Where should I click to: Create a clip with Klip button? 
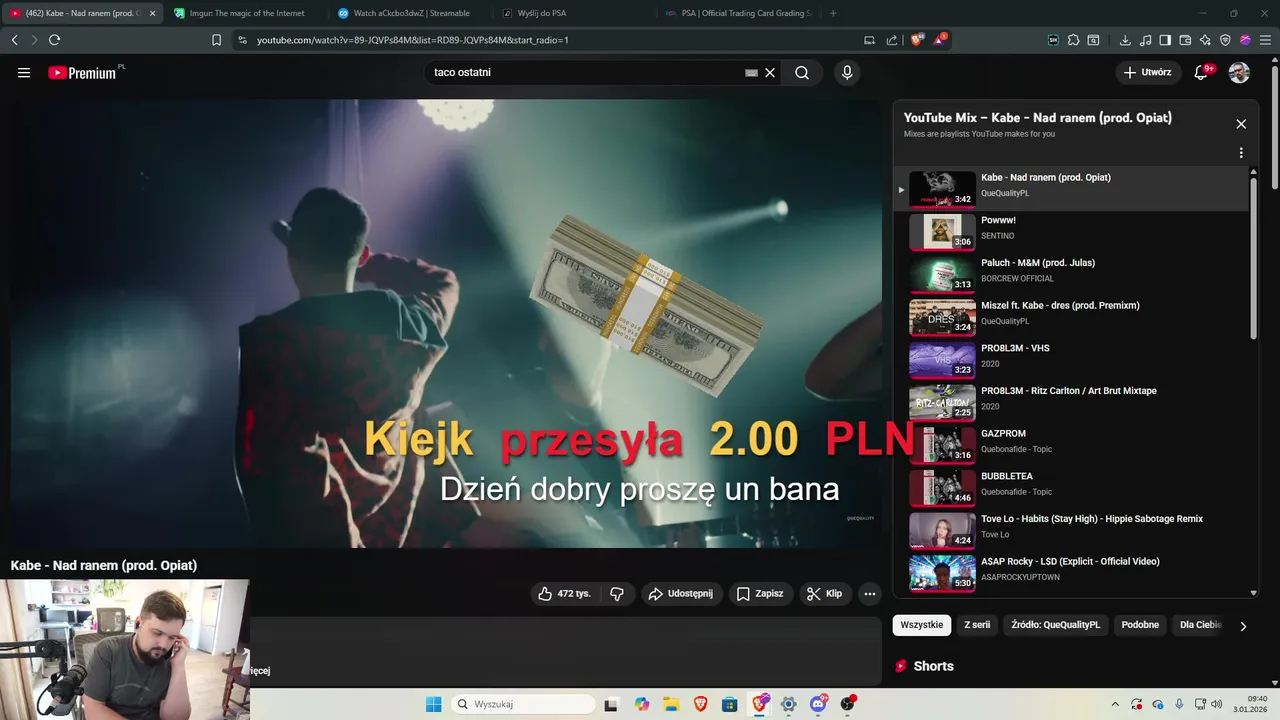coord(825,594)
